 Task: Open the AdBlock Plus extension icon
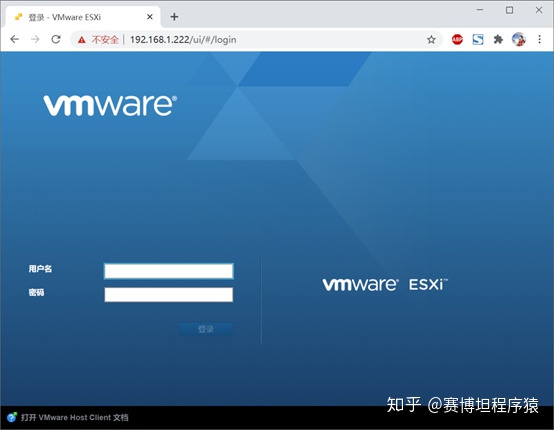click(457, 39)
